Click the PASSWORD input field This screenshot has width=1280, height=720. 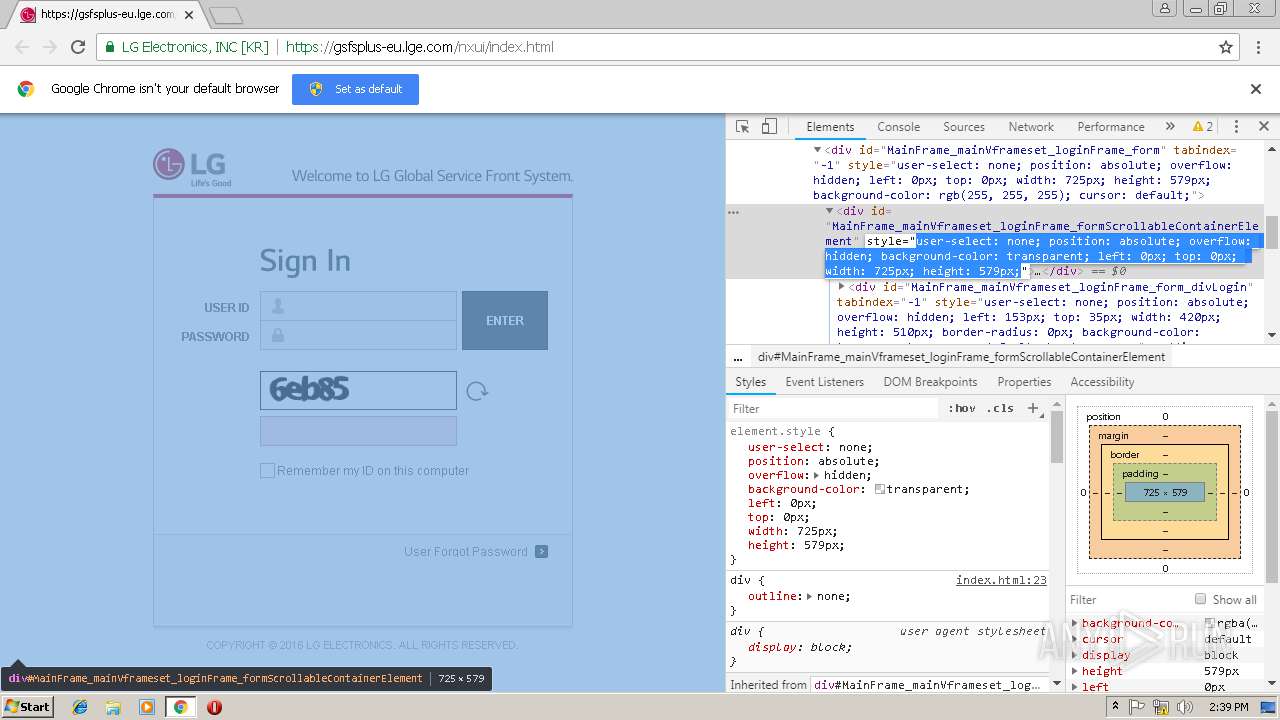pyautogui.click(x=358, y=335)
